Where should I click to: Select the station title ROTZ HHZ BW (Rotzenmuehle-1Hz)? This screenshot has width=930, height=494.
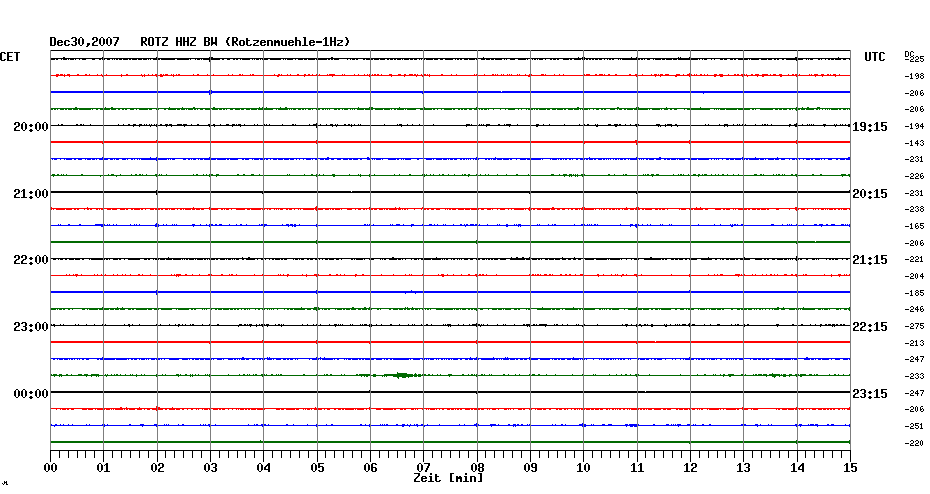[245, 42]
